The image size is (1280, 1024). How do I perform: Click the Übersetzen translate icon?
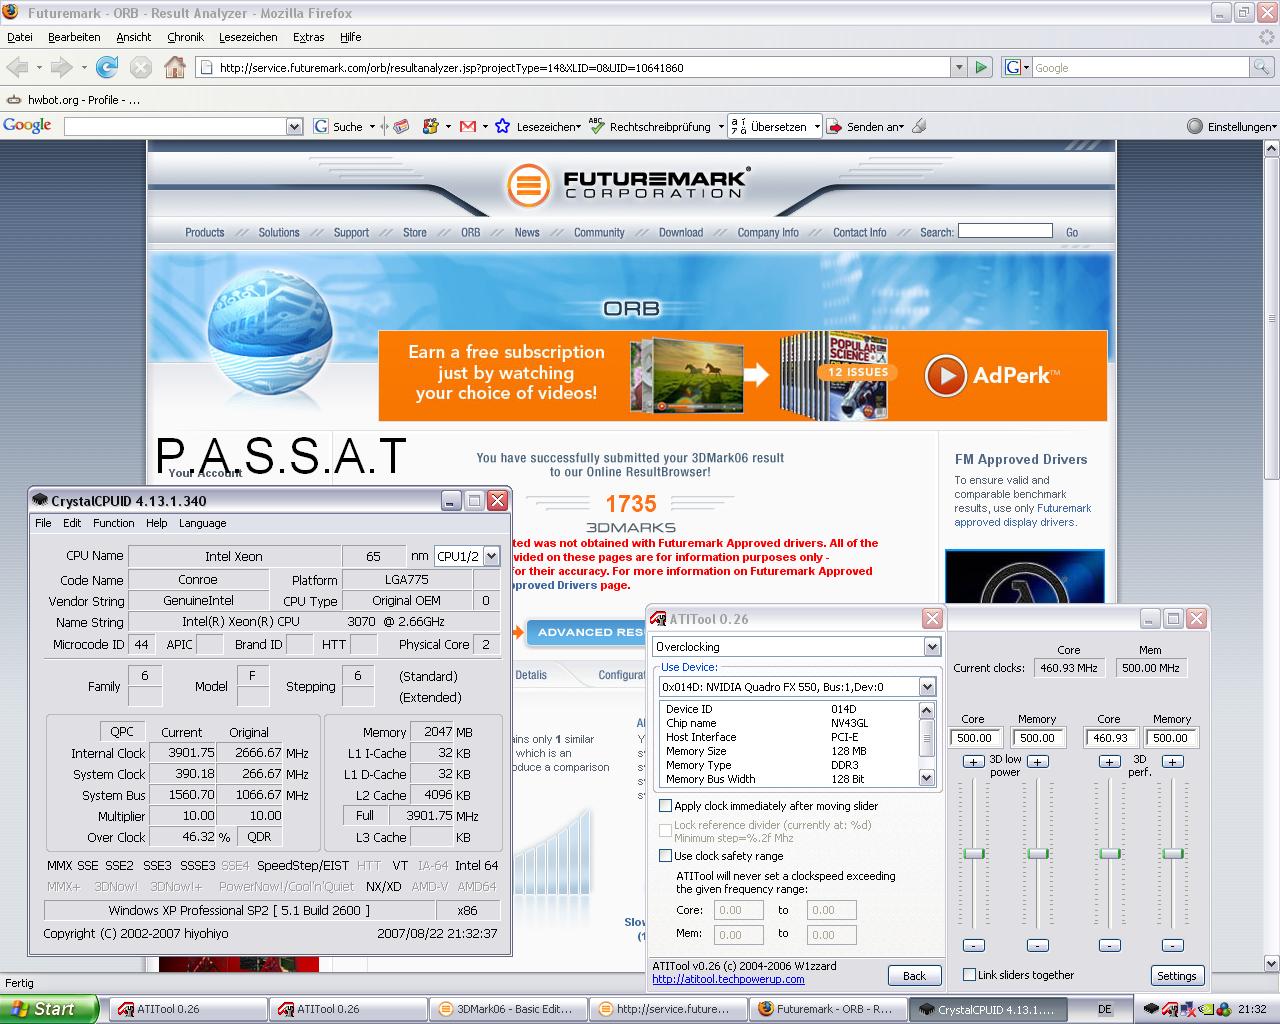[x=738, y=127]
